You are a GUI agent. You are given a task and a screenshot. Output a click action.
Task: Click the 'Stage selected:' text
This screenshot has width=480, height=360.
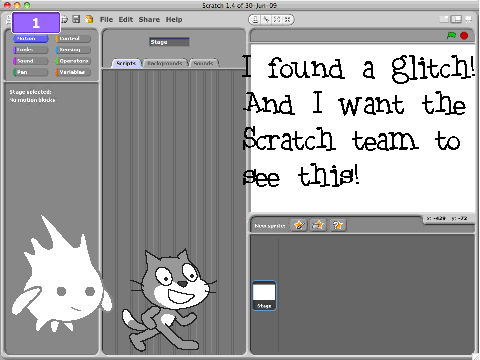tap(30, 92)
